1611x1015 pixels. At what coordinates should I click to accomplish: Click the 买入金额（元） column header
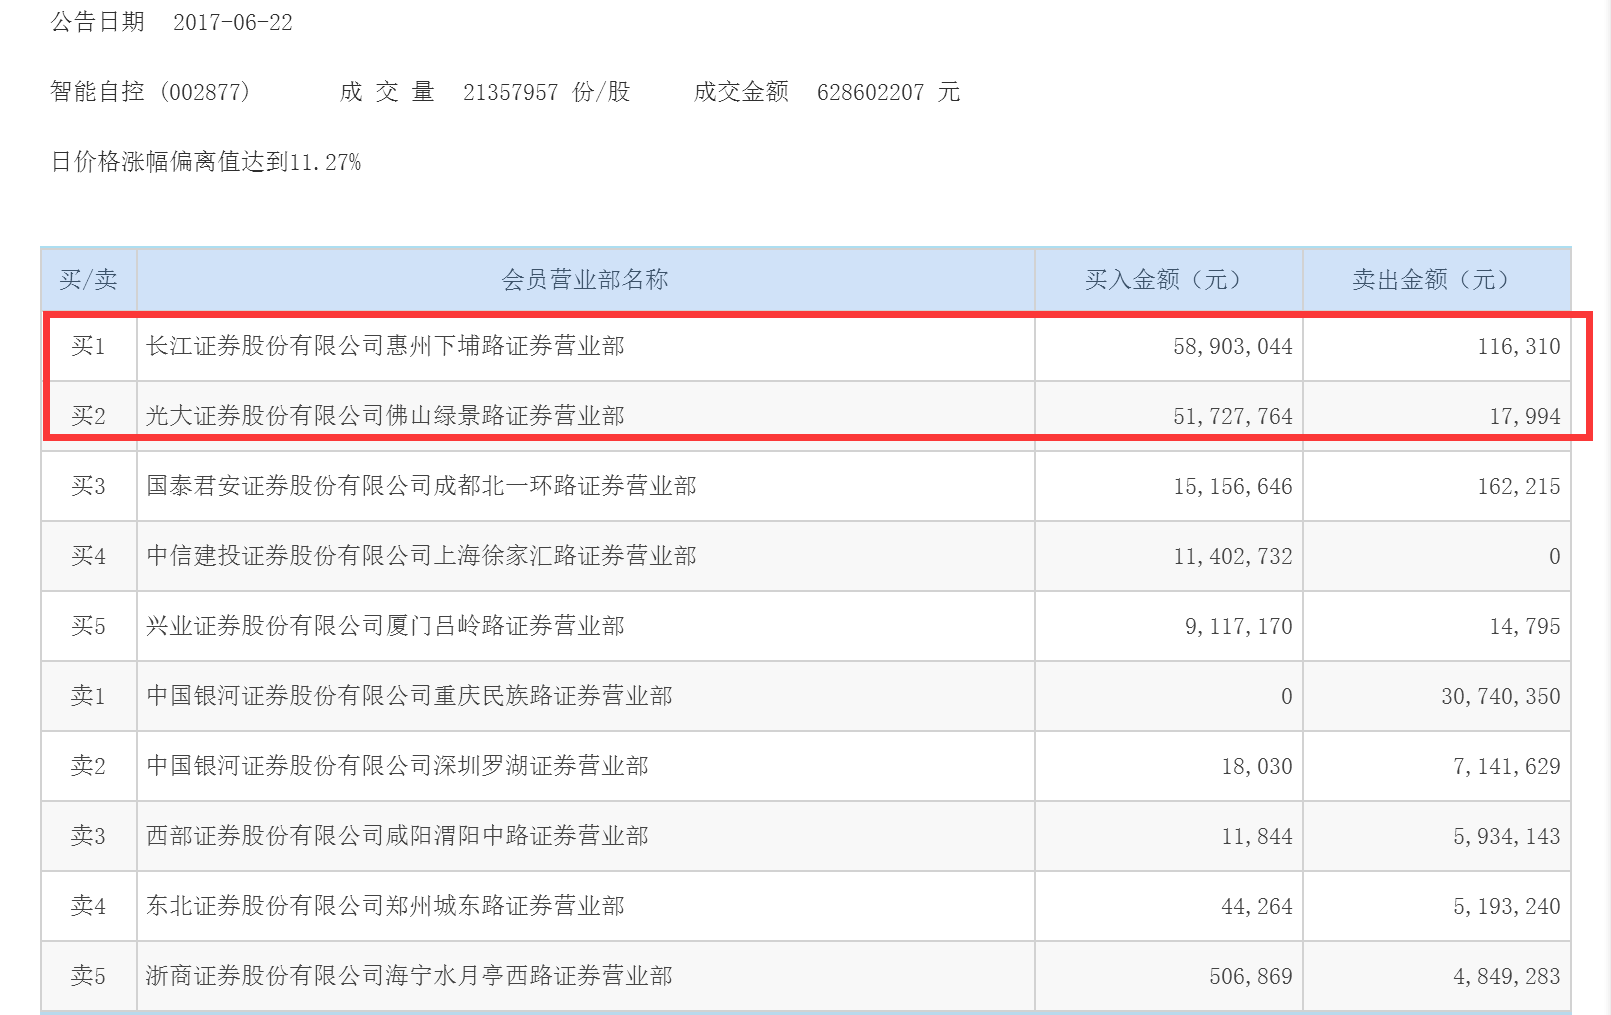point(1168,280)
